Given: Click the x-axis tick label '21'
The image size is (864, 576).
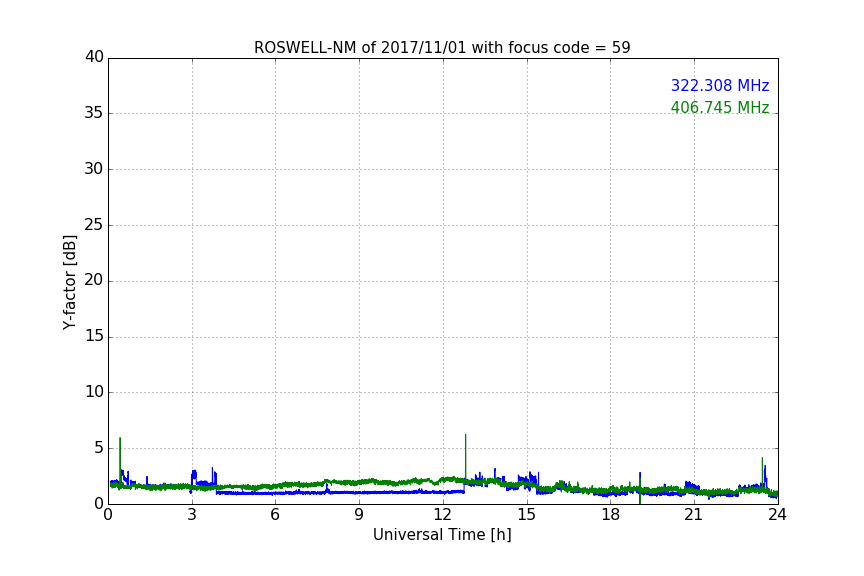Looking at the screenshot, I should pos(694,515).
